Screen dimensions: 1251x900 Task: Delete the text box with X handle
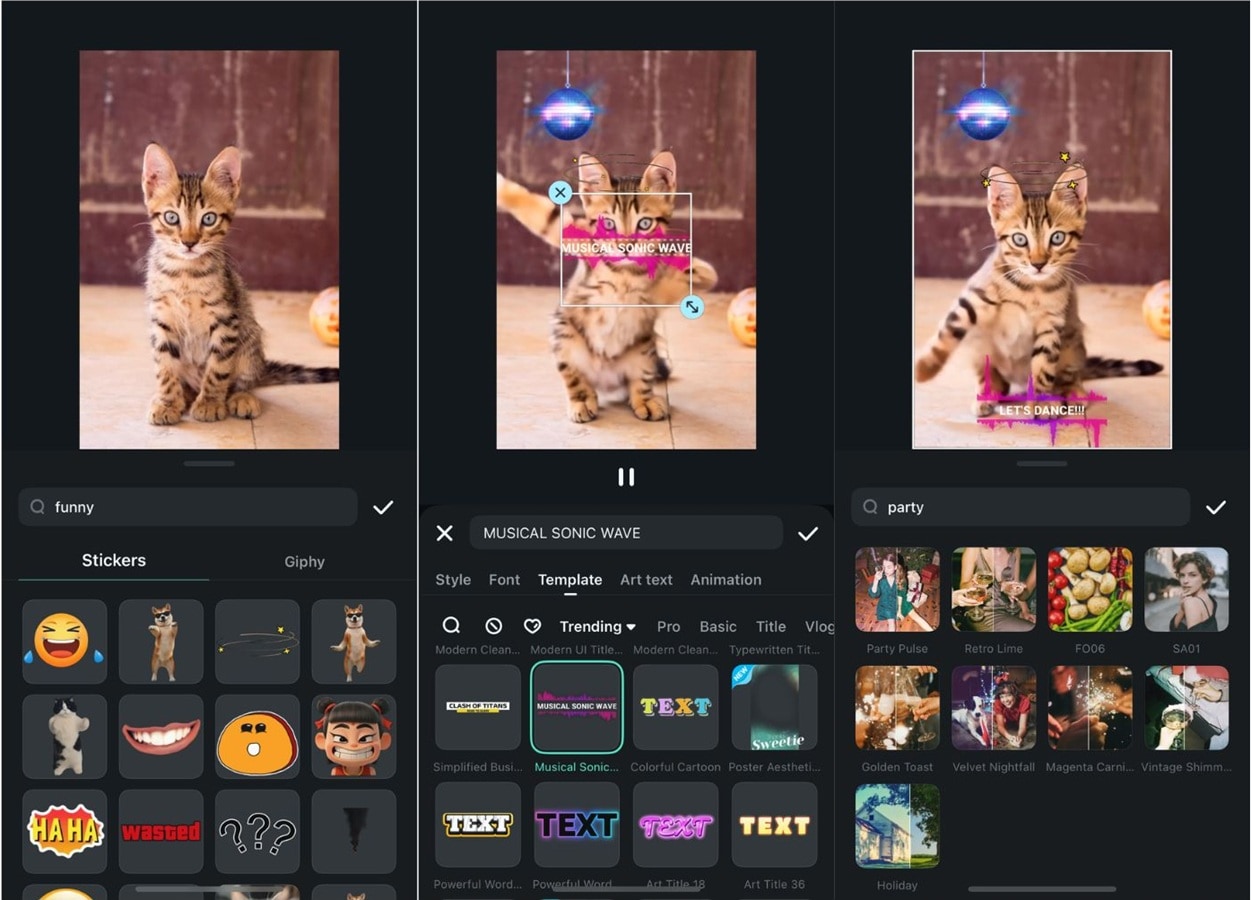(x=560, y=193)
